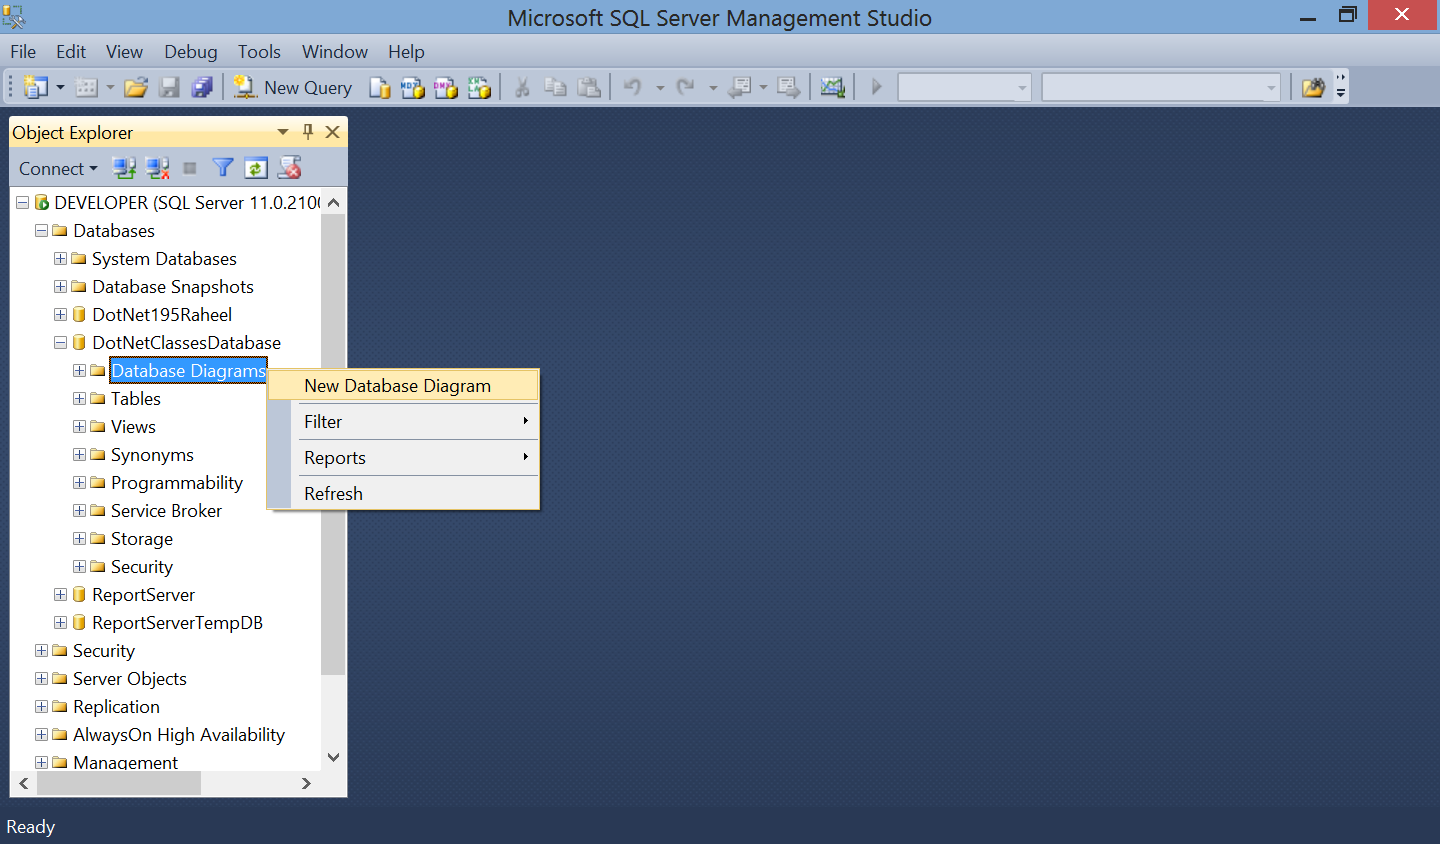The width and height of the screenshot is (1440, 844).
Task: Expand the System Databases folder
Action: tap(60, 259)
